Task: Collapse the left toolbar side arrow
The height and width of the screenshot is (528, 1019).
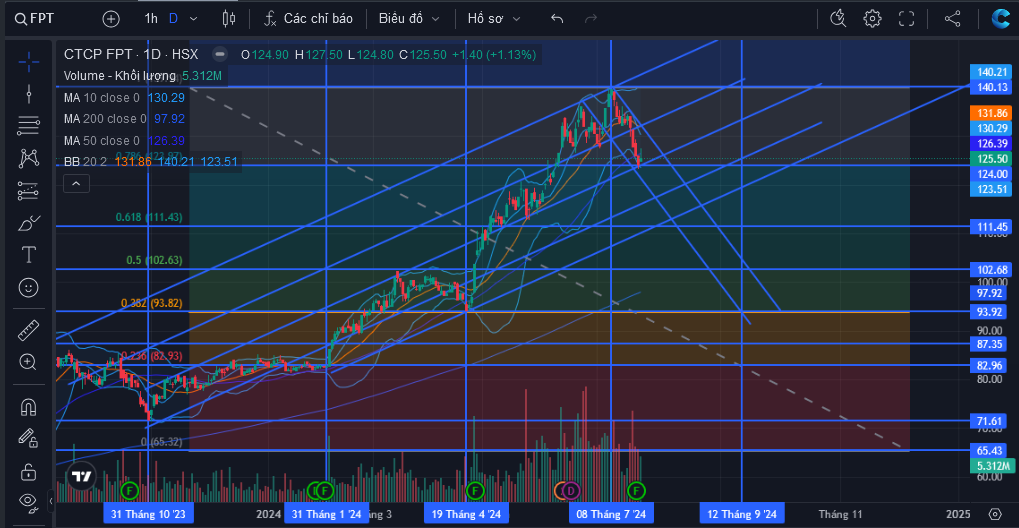Action: 51,501
